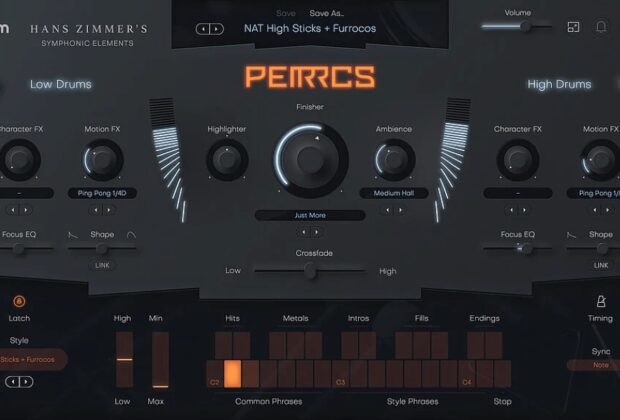Select the Endings key group label
Screen dimensions: 620x420
point(484,318)
